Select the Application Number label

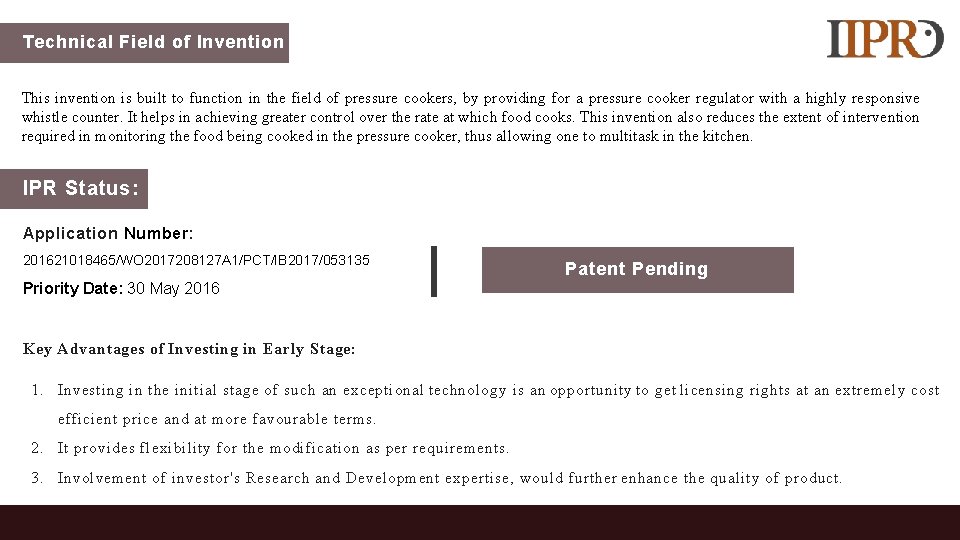coord(108,233)
